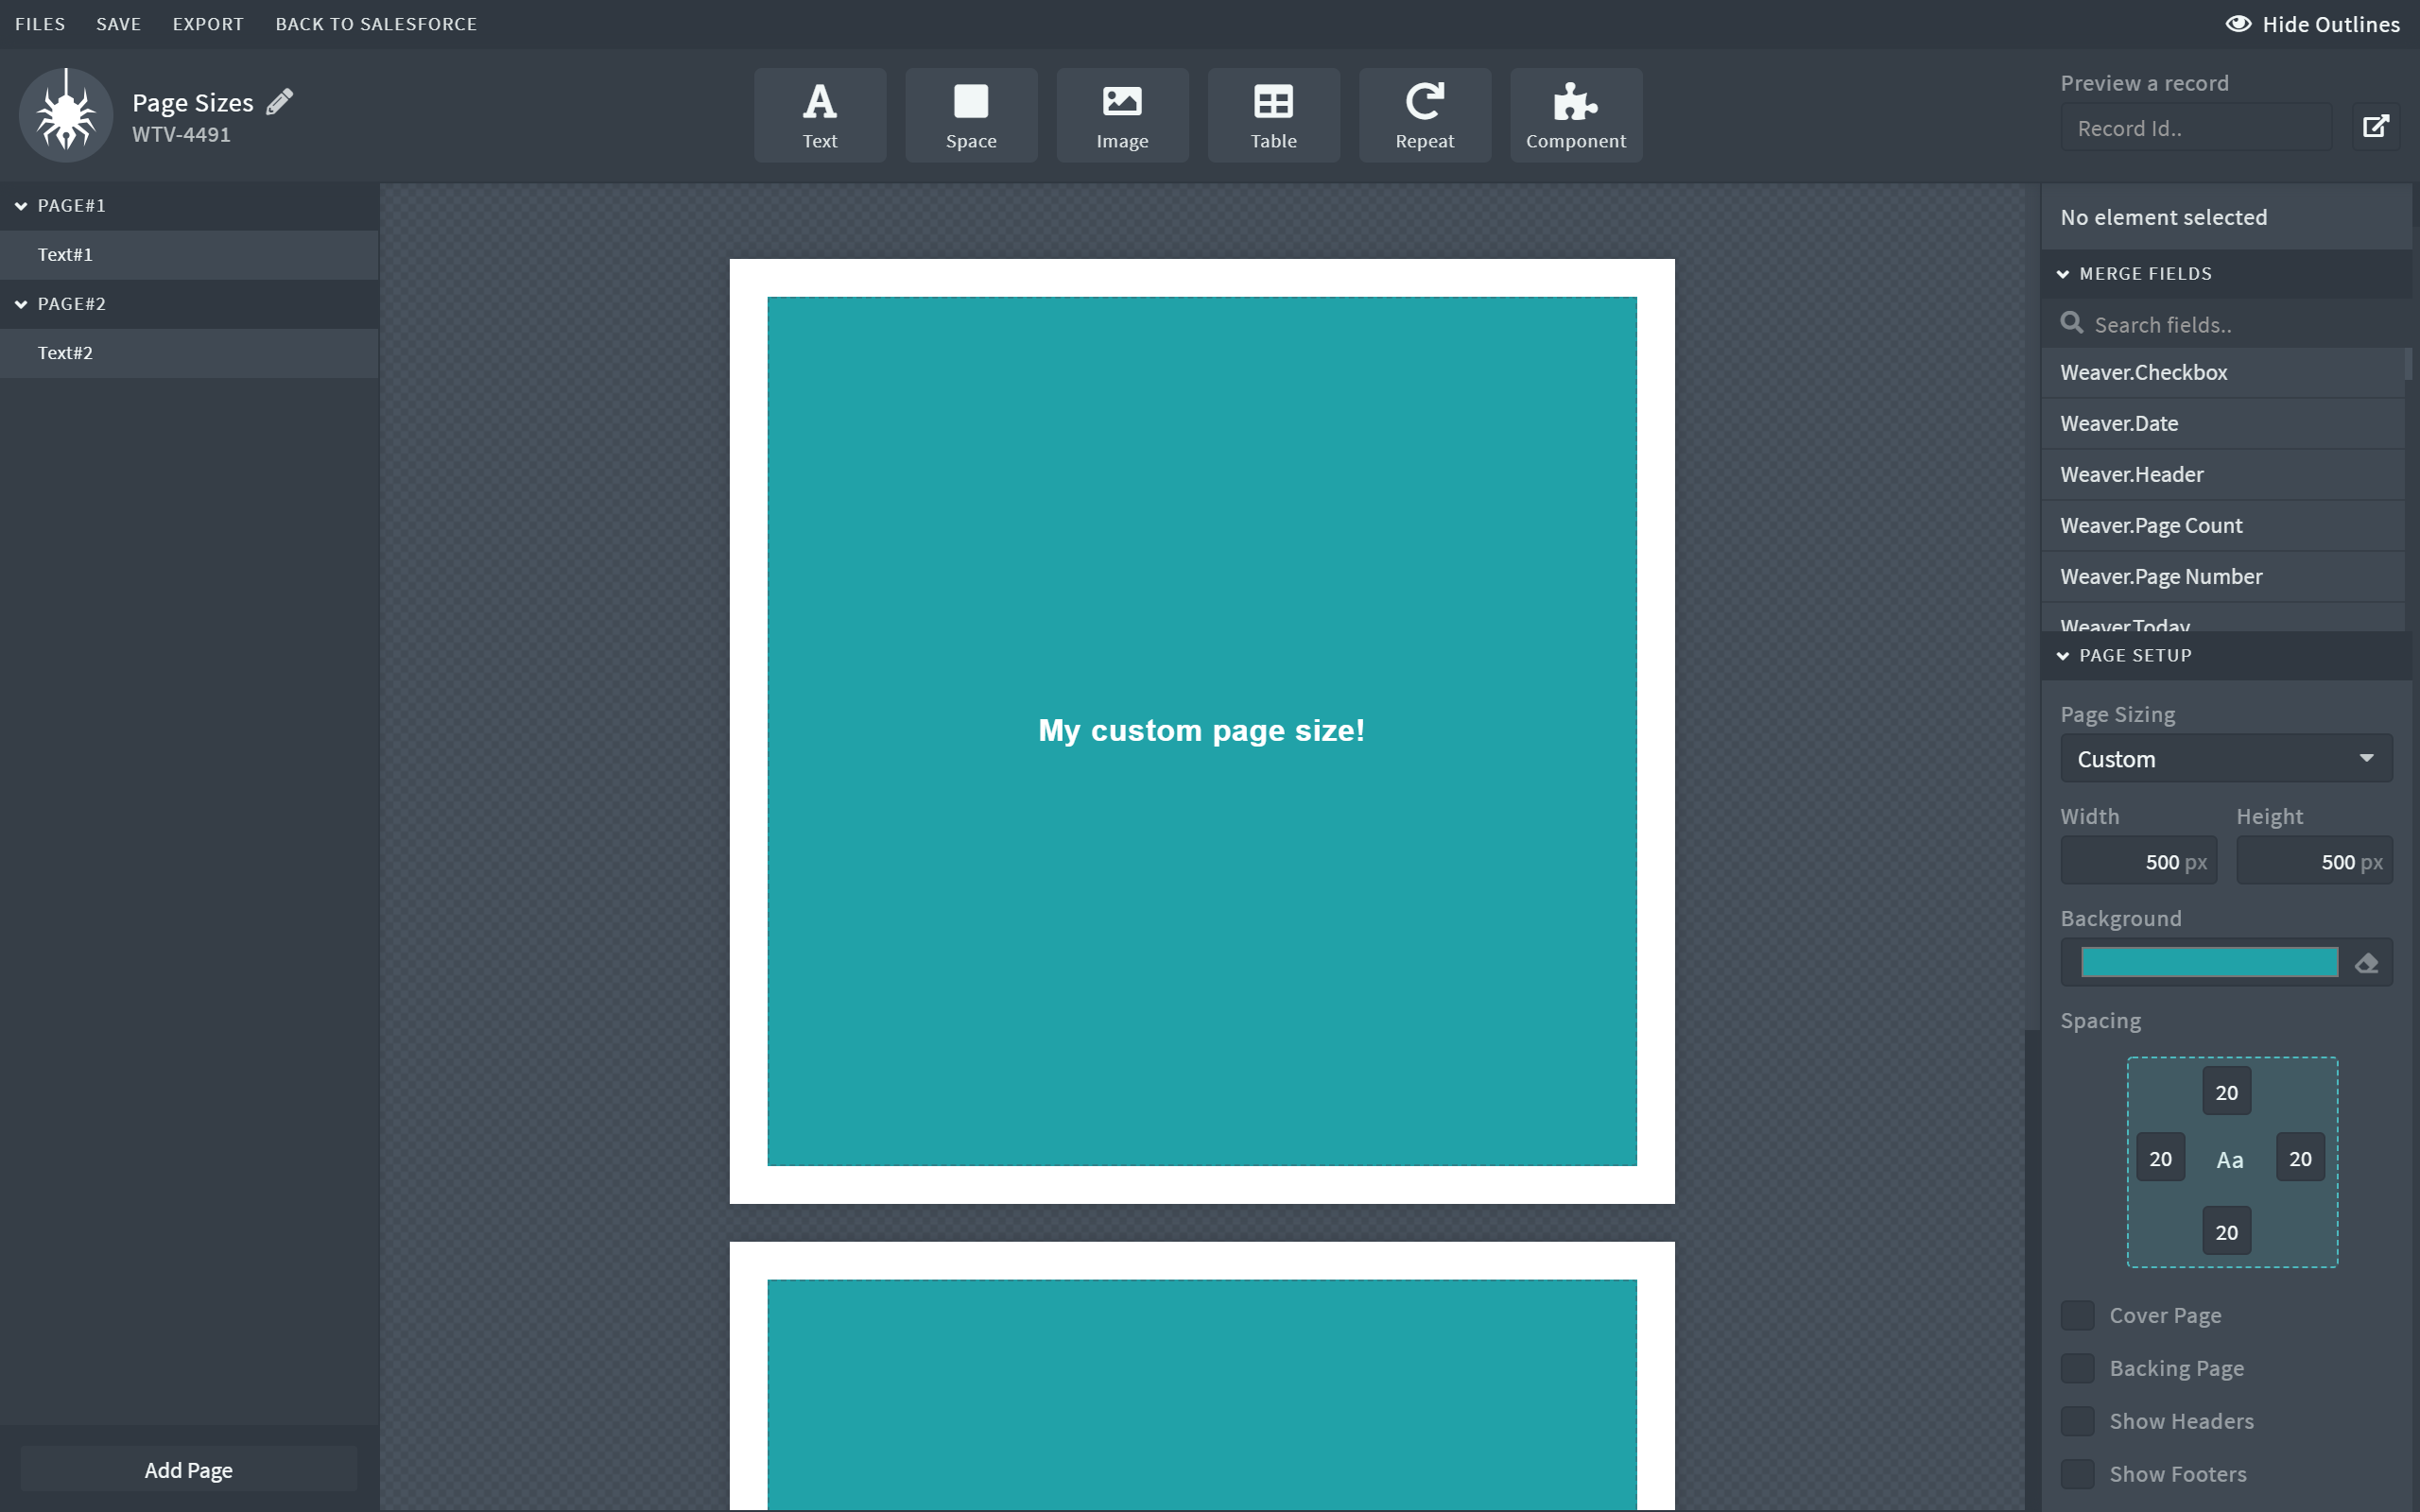Enable the Cover Page checkbox

(x=2077, y=1315)
